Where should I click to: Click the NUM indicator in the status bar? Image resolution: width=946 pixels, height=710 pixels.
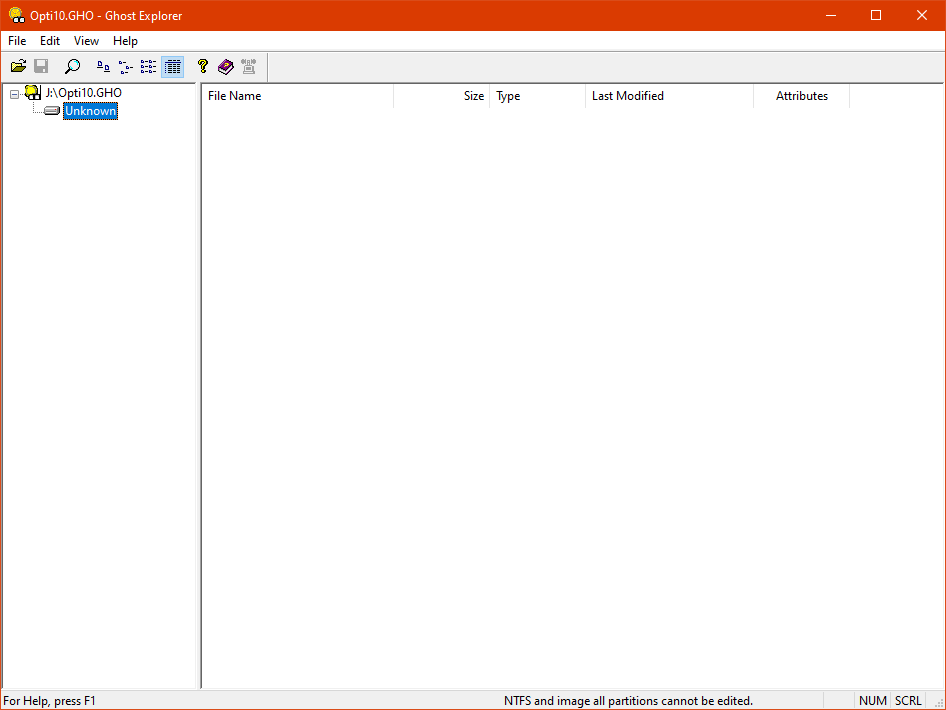tap(872, 701)
